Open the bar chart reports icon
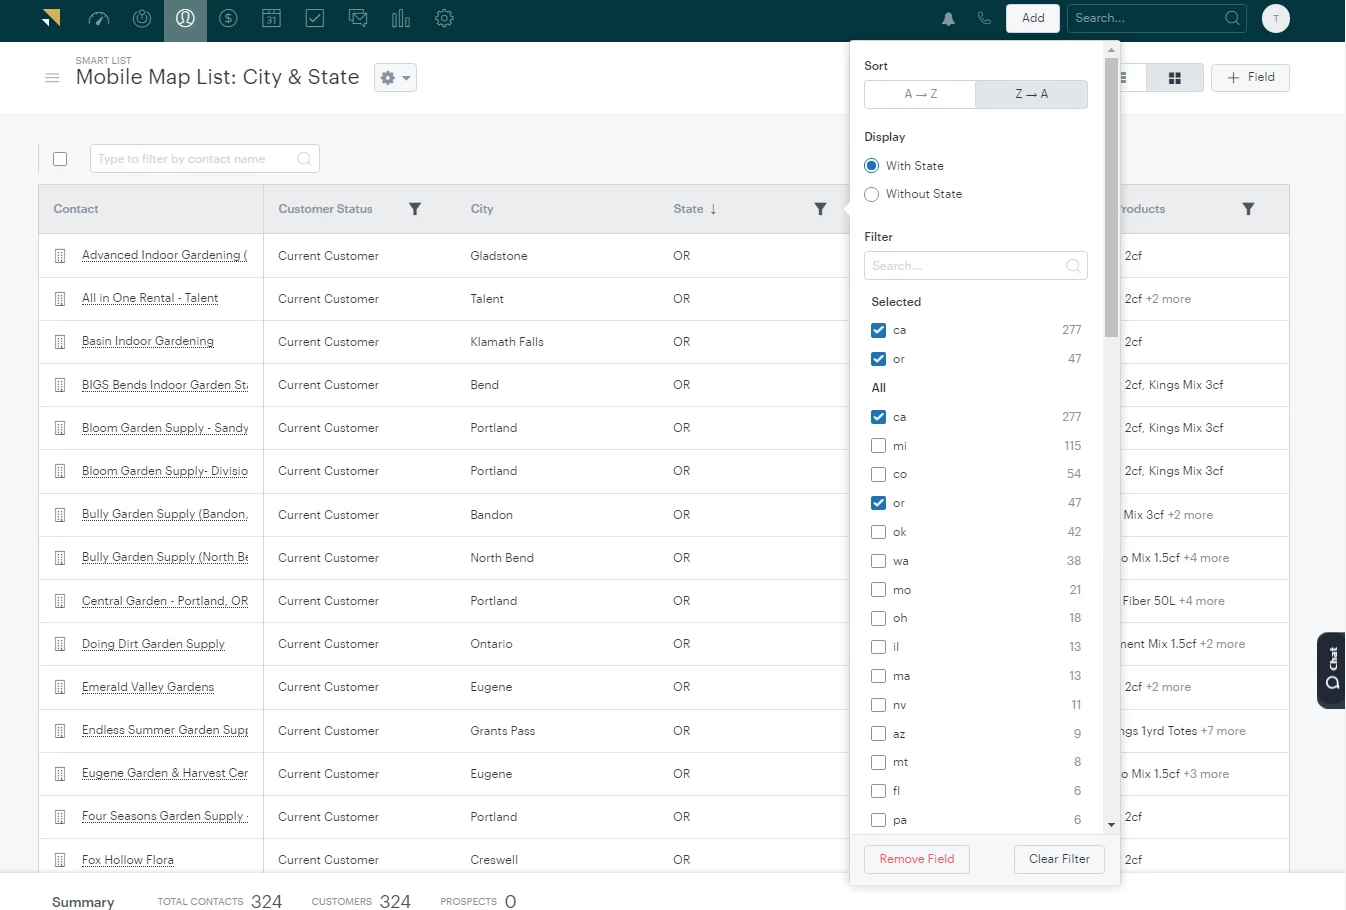Screen dimensions: 1346x910 (401, 18)
